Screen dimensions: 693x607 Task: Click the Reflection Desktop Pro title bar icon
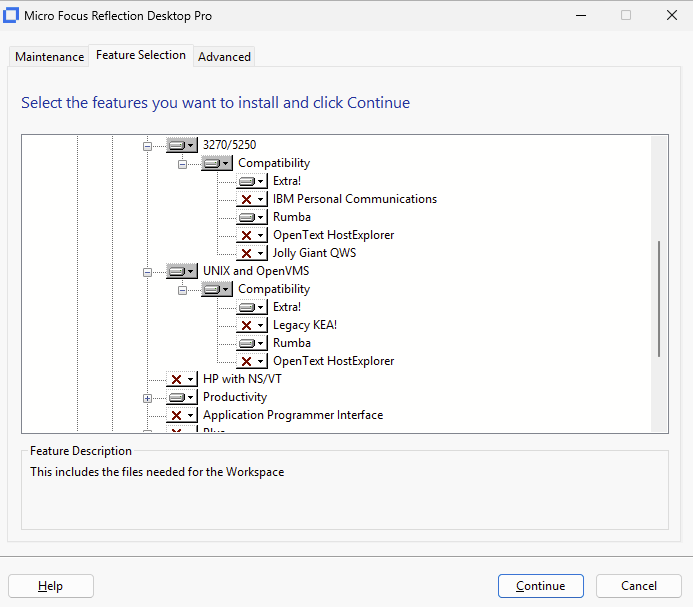point(11,15)
